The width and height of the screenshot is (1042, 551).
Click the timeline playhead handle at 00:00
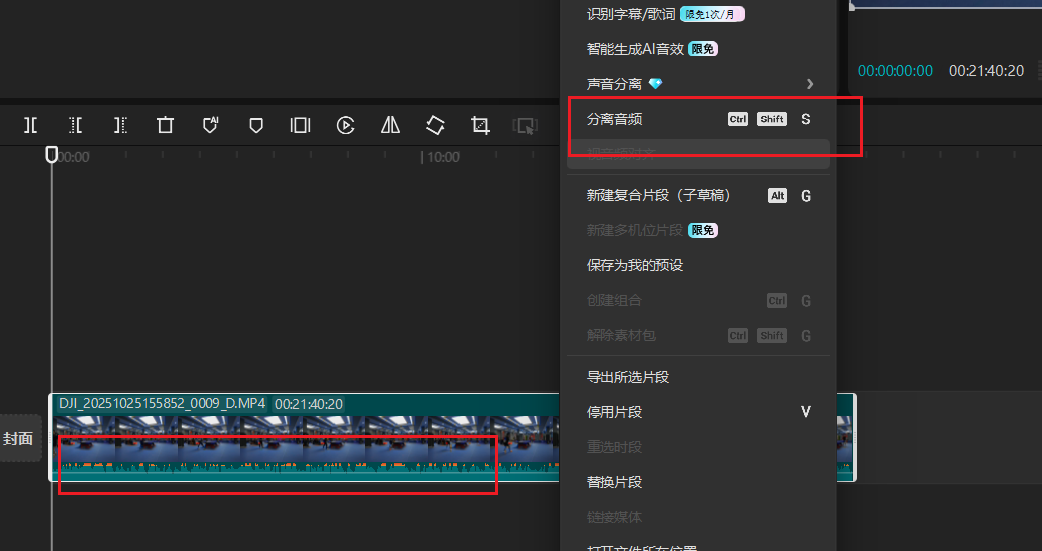click(52, 155)
